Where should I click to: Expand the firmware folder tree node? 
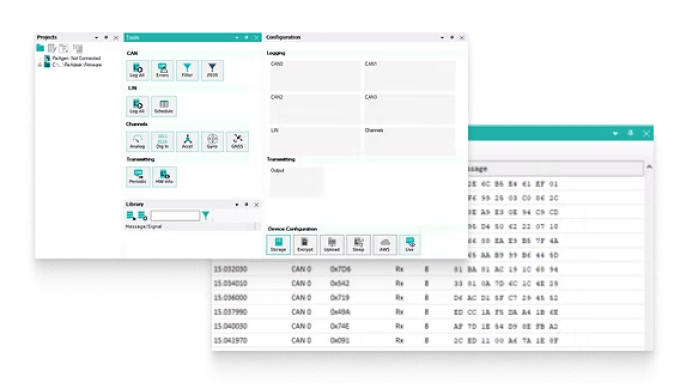coord(40,65)
